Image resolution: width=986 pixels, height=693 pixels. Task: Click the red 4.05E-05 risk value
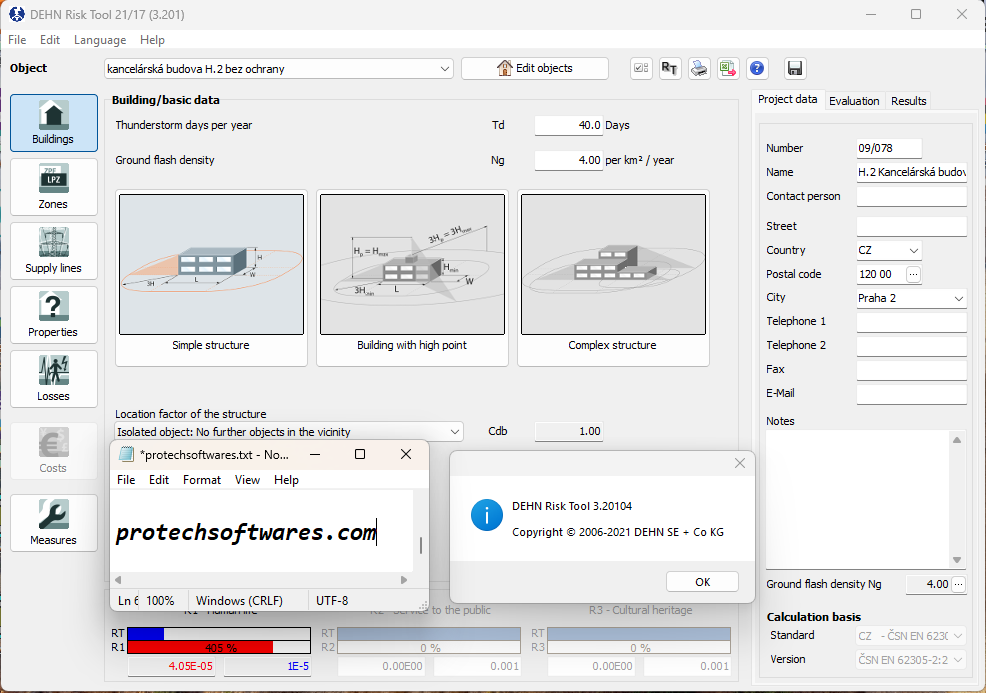(172, 667)
